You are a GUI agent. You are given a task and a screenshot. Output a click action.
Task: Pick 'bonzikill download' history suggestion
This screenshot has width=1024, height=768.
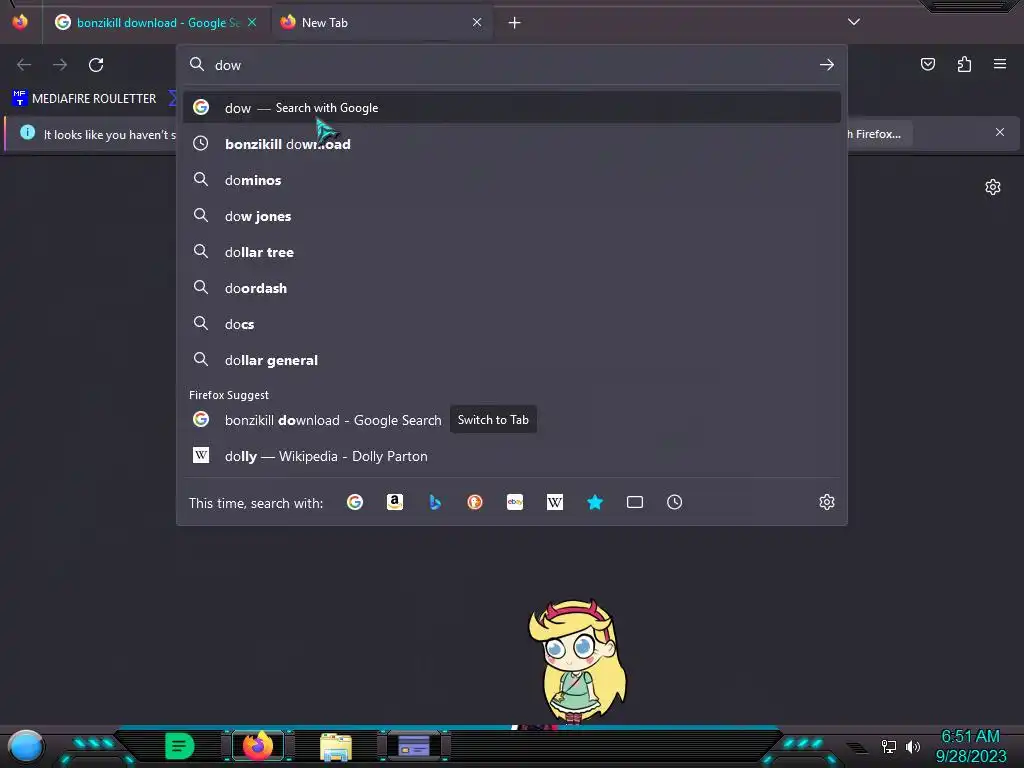pyautogui.click(x=511, y=144)
